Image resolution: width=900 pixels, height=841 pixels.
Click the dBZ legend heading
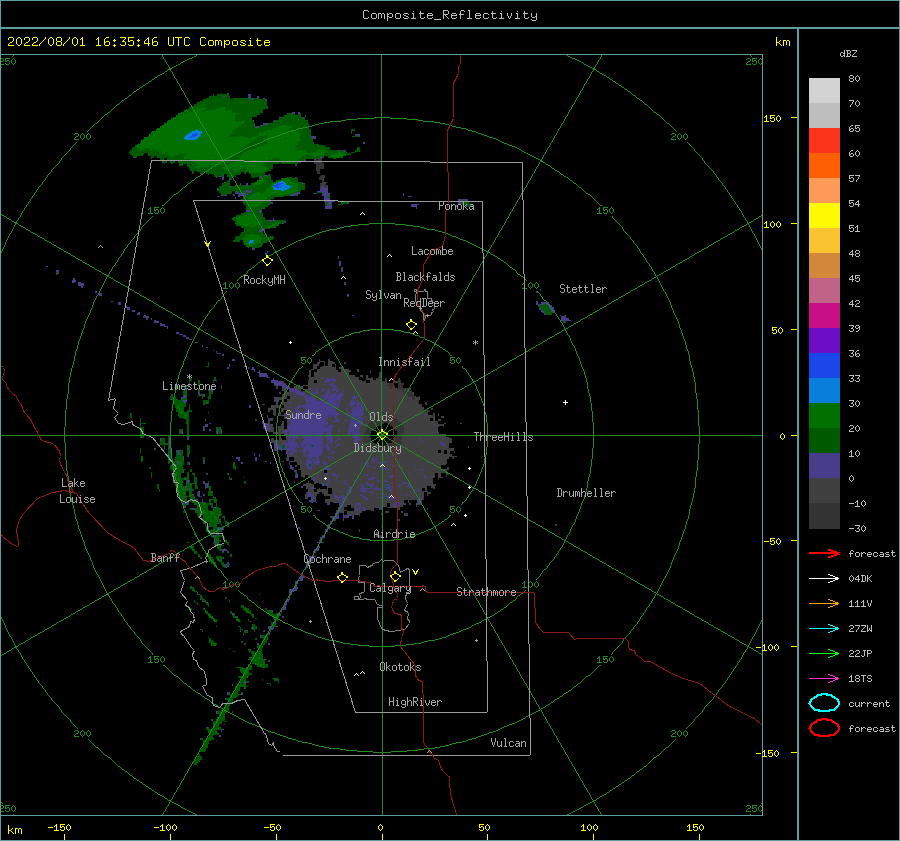pyautogui.click(x=848, y=53)
